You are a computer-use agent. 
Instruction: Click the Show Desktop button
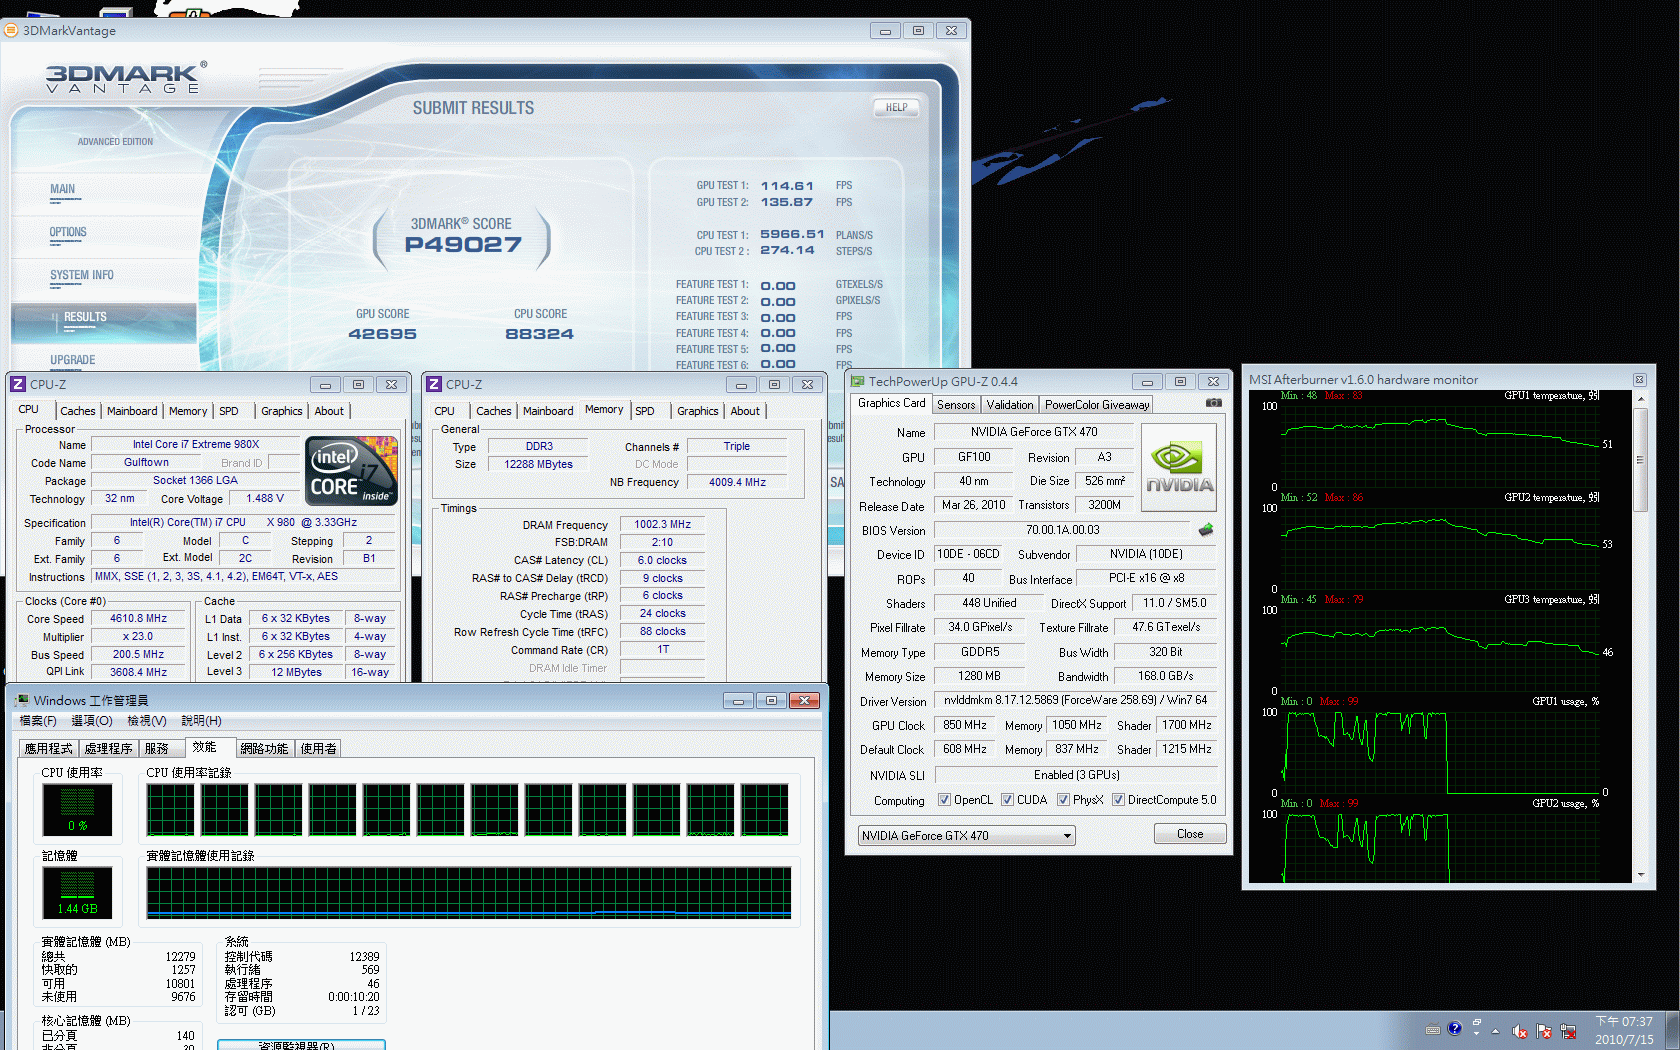coord(1673,1030)
